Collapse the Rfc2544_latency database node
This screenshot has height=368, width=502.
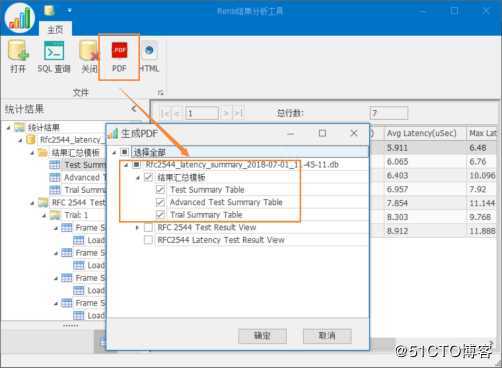pos(20,140)
